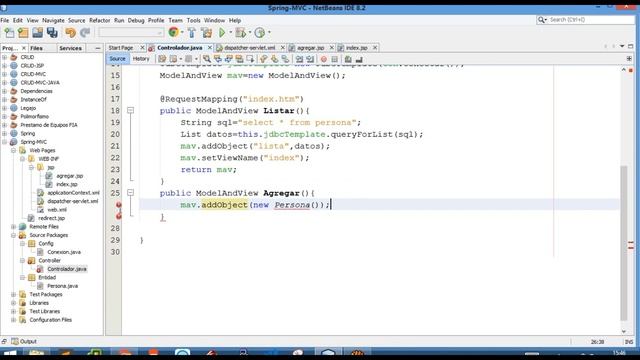
Task: Switch to the agregar.jsp editor tab
Action: point(310,48)
